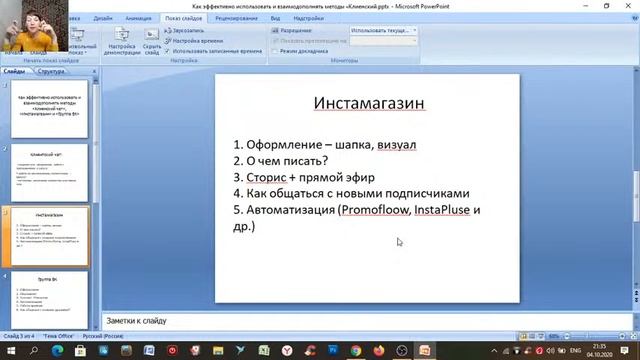The height and width of the screenshot is (360, 640).
Task: Select the Слайды pane tab
Action: click(14, 71)
